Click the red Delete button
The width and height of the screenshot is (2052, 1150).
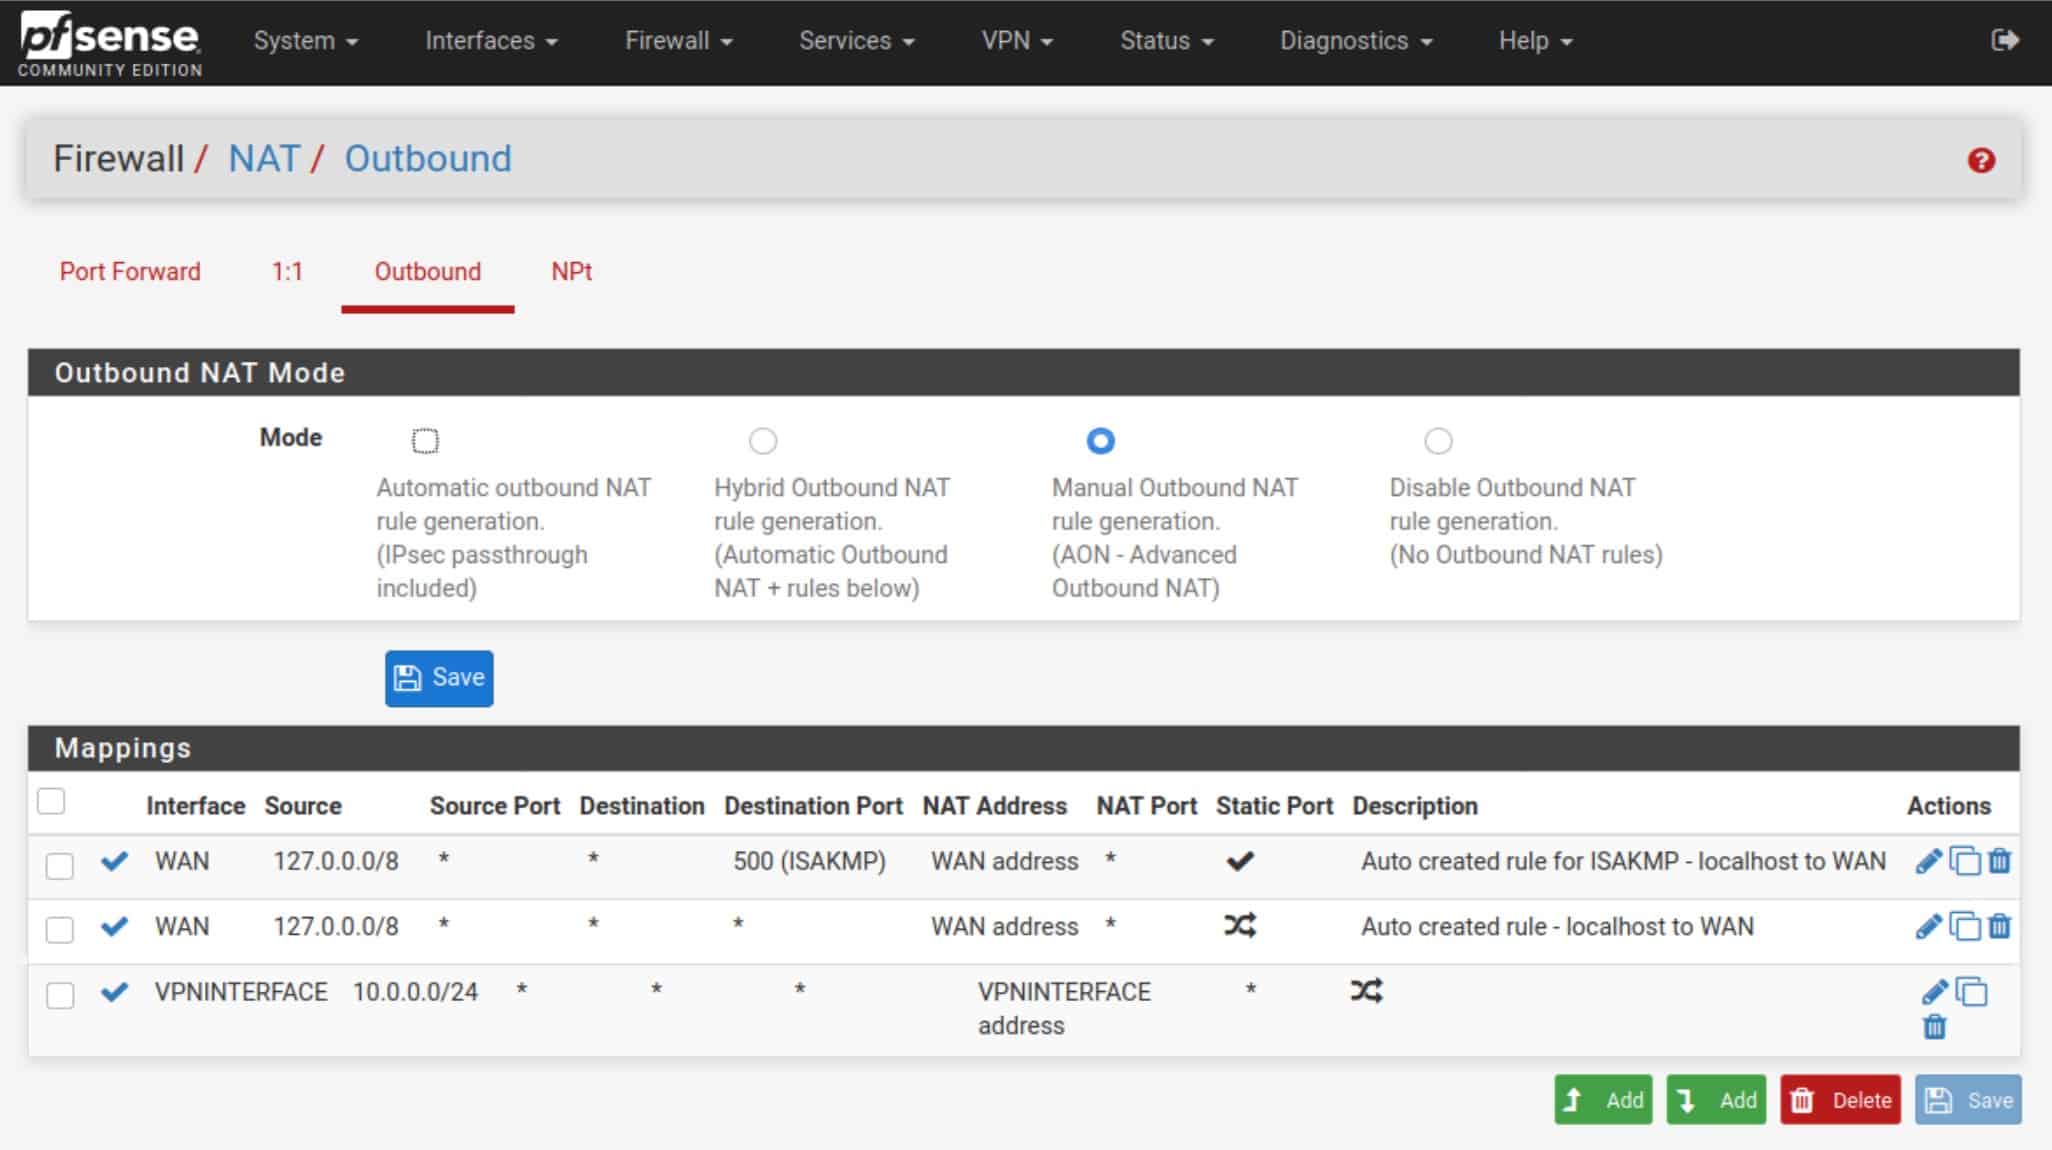1840,1100
